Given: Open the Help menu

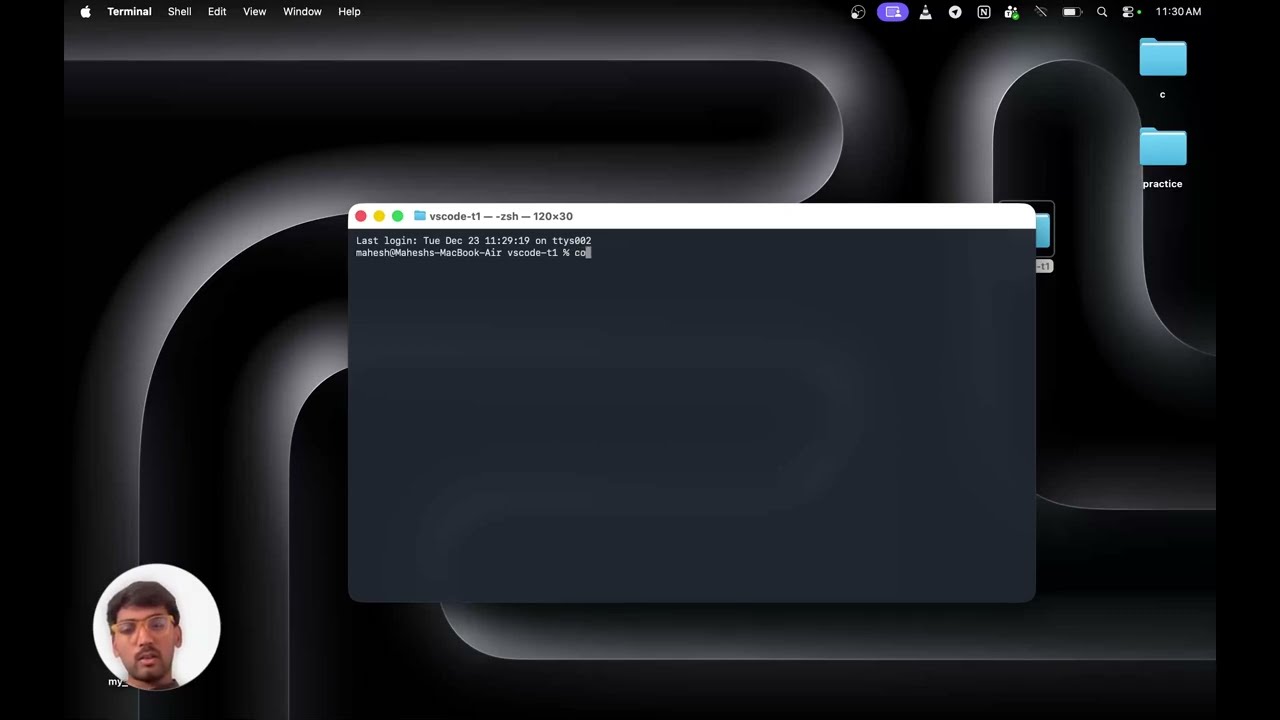Looking at the screenshot, I should coord(349,12).
